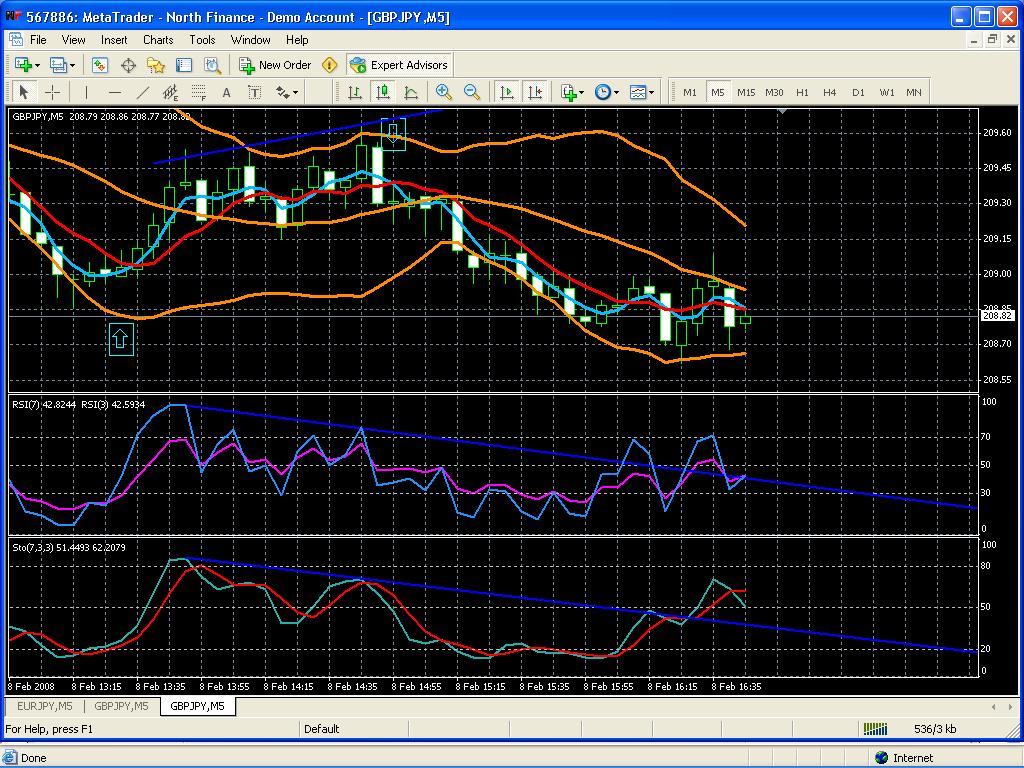The height and width of the screenshot is (768, 1024).
Task: Open the new chart dropdown arrow
Action: pos(38,65)
